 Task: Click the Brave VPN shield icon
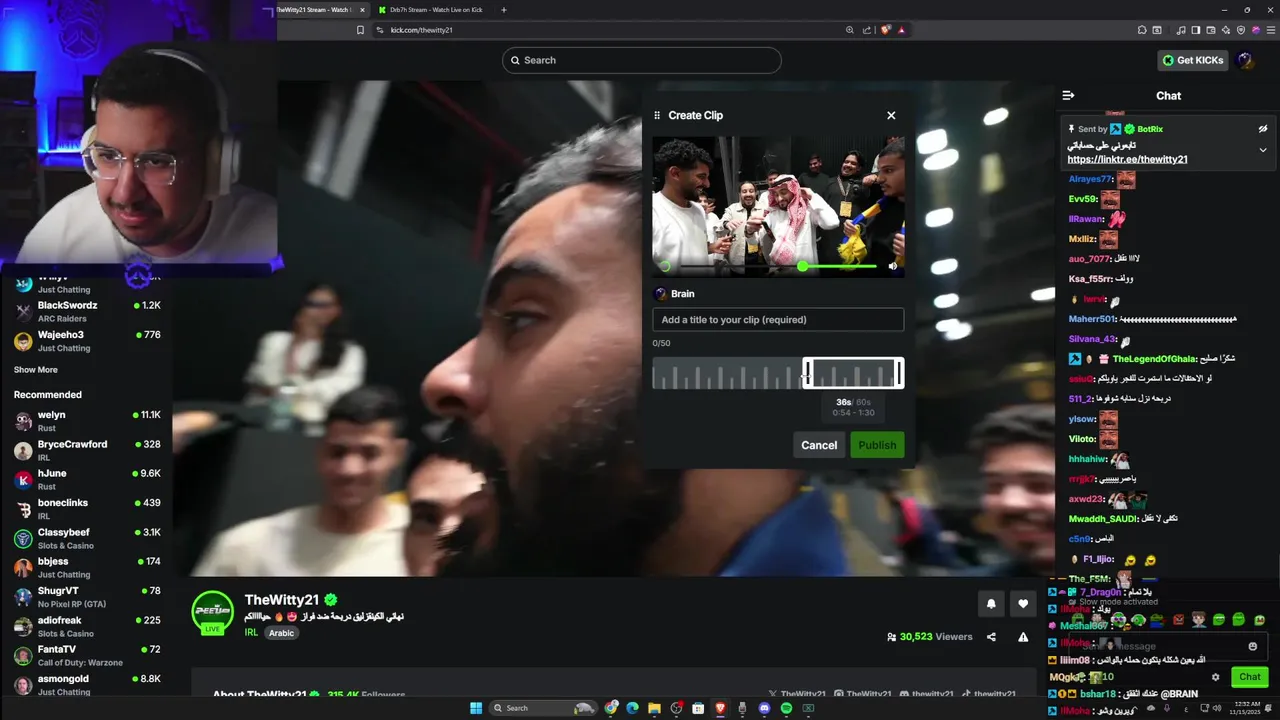pyautogui.click(x=1241, y=30)
